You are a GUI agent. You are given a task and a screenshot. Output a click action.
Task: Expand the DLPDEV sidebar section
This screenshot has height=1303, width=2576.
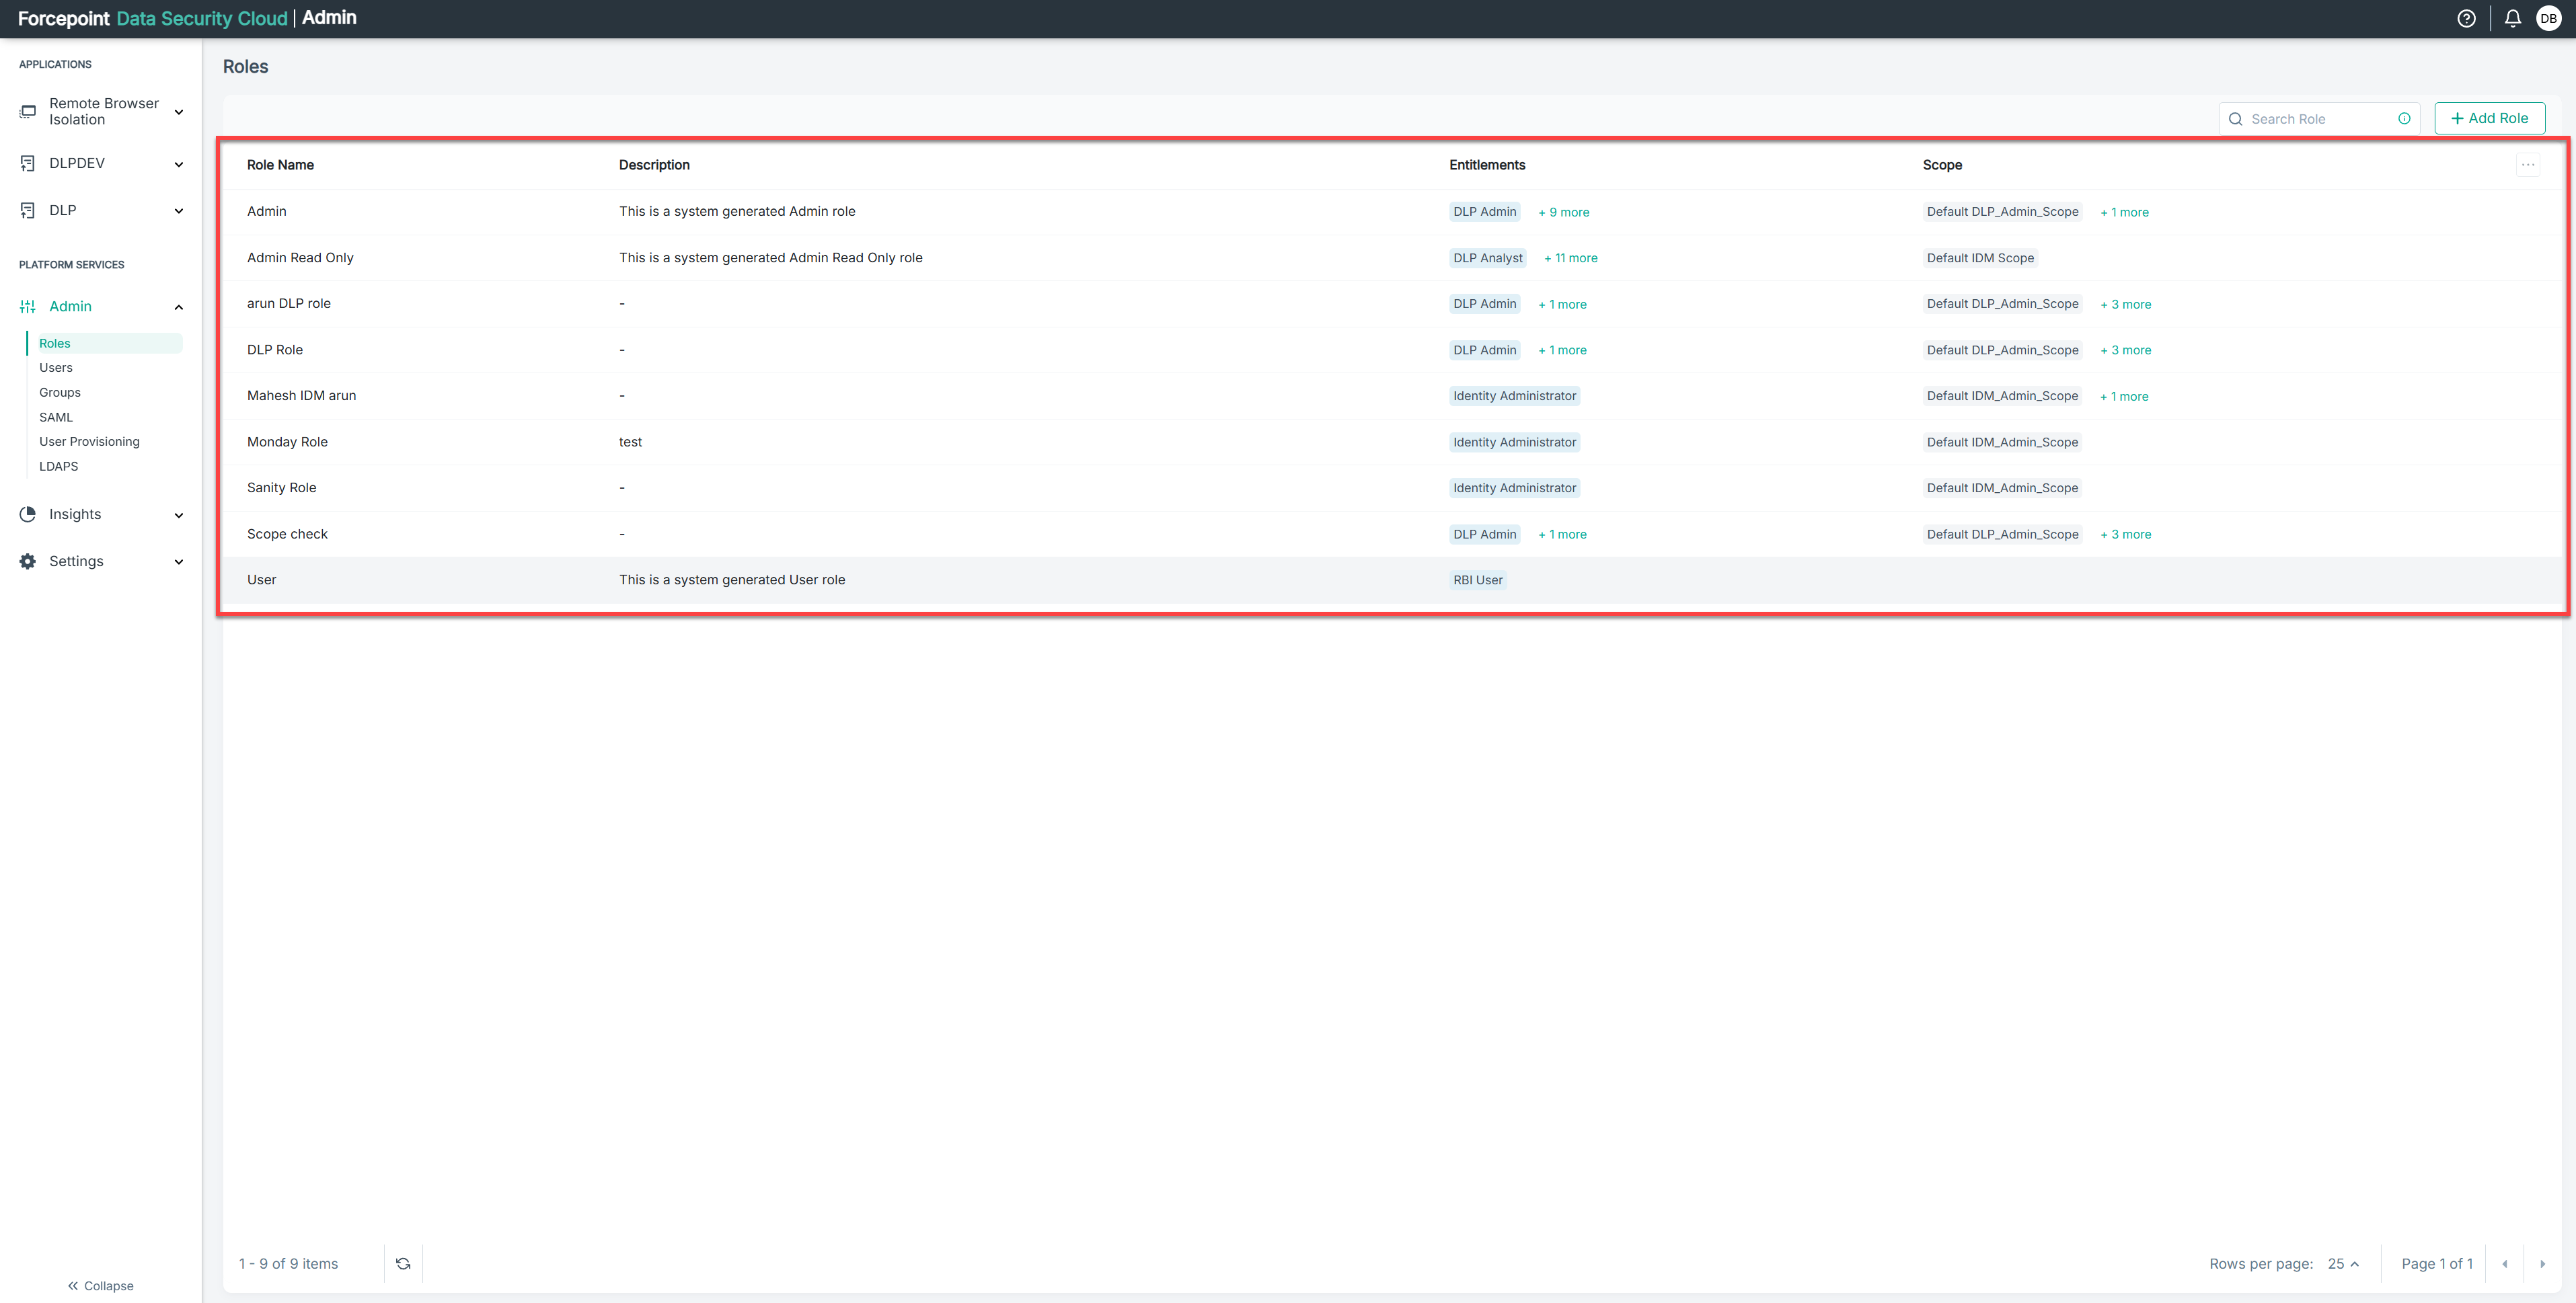coord(179,164)
